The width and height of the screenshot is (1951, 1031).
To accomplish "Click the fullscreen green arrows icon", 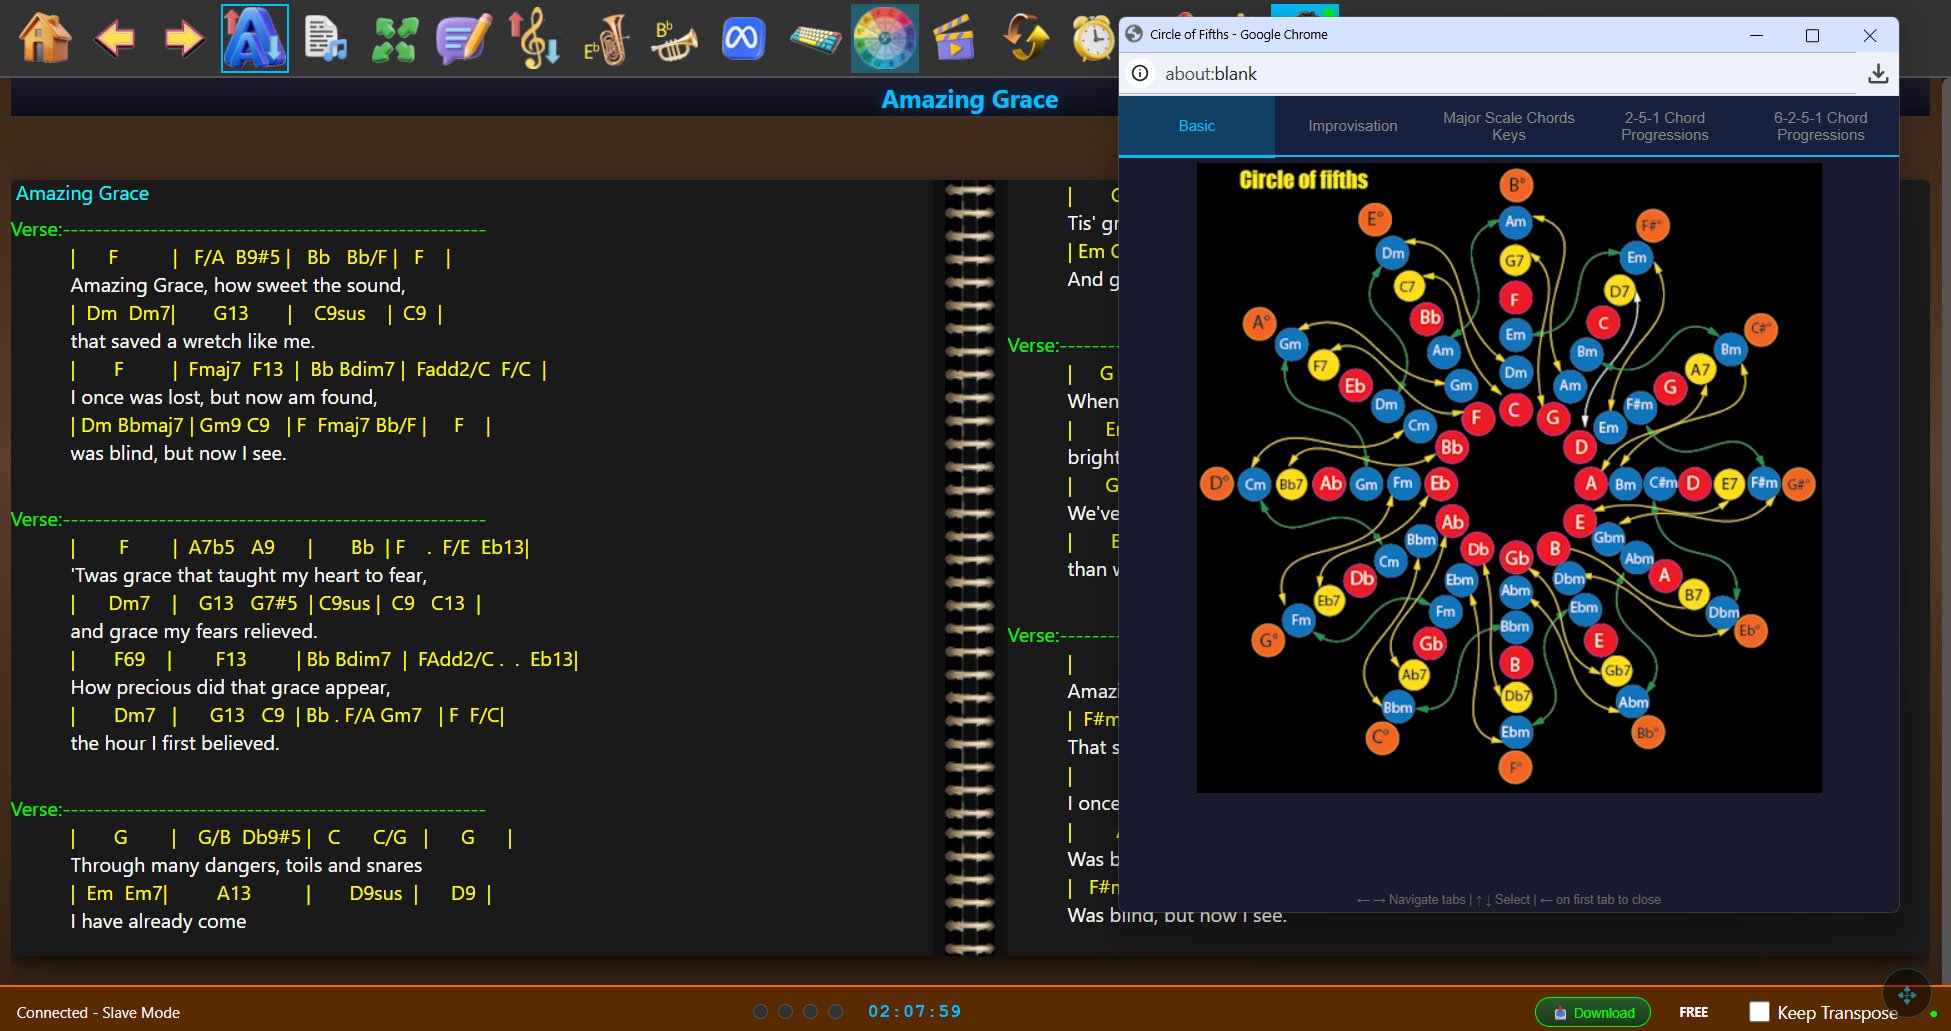I will (x=395, y=39).
